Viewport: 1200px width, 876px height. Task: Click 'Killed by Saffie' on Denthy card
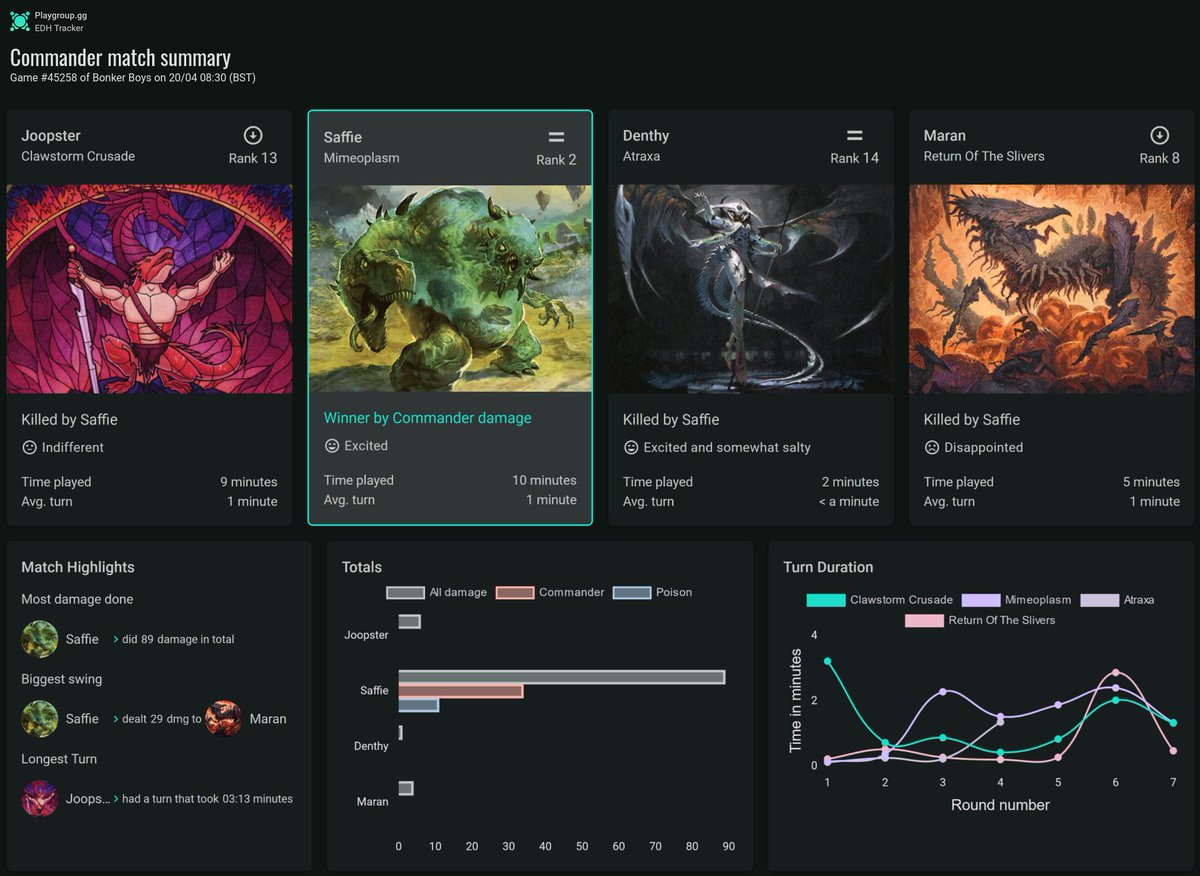click(671, 420)
